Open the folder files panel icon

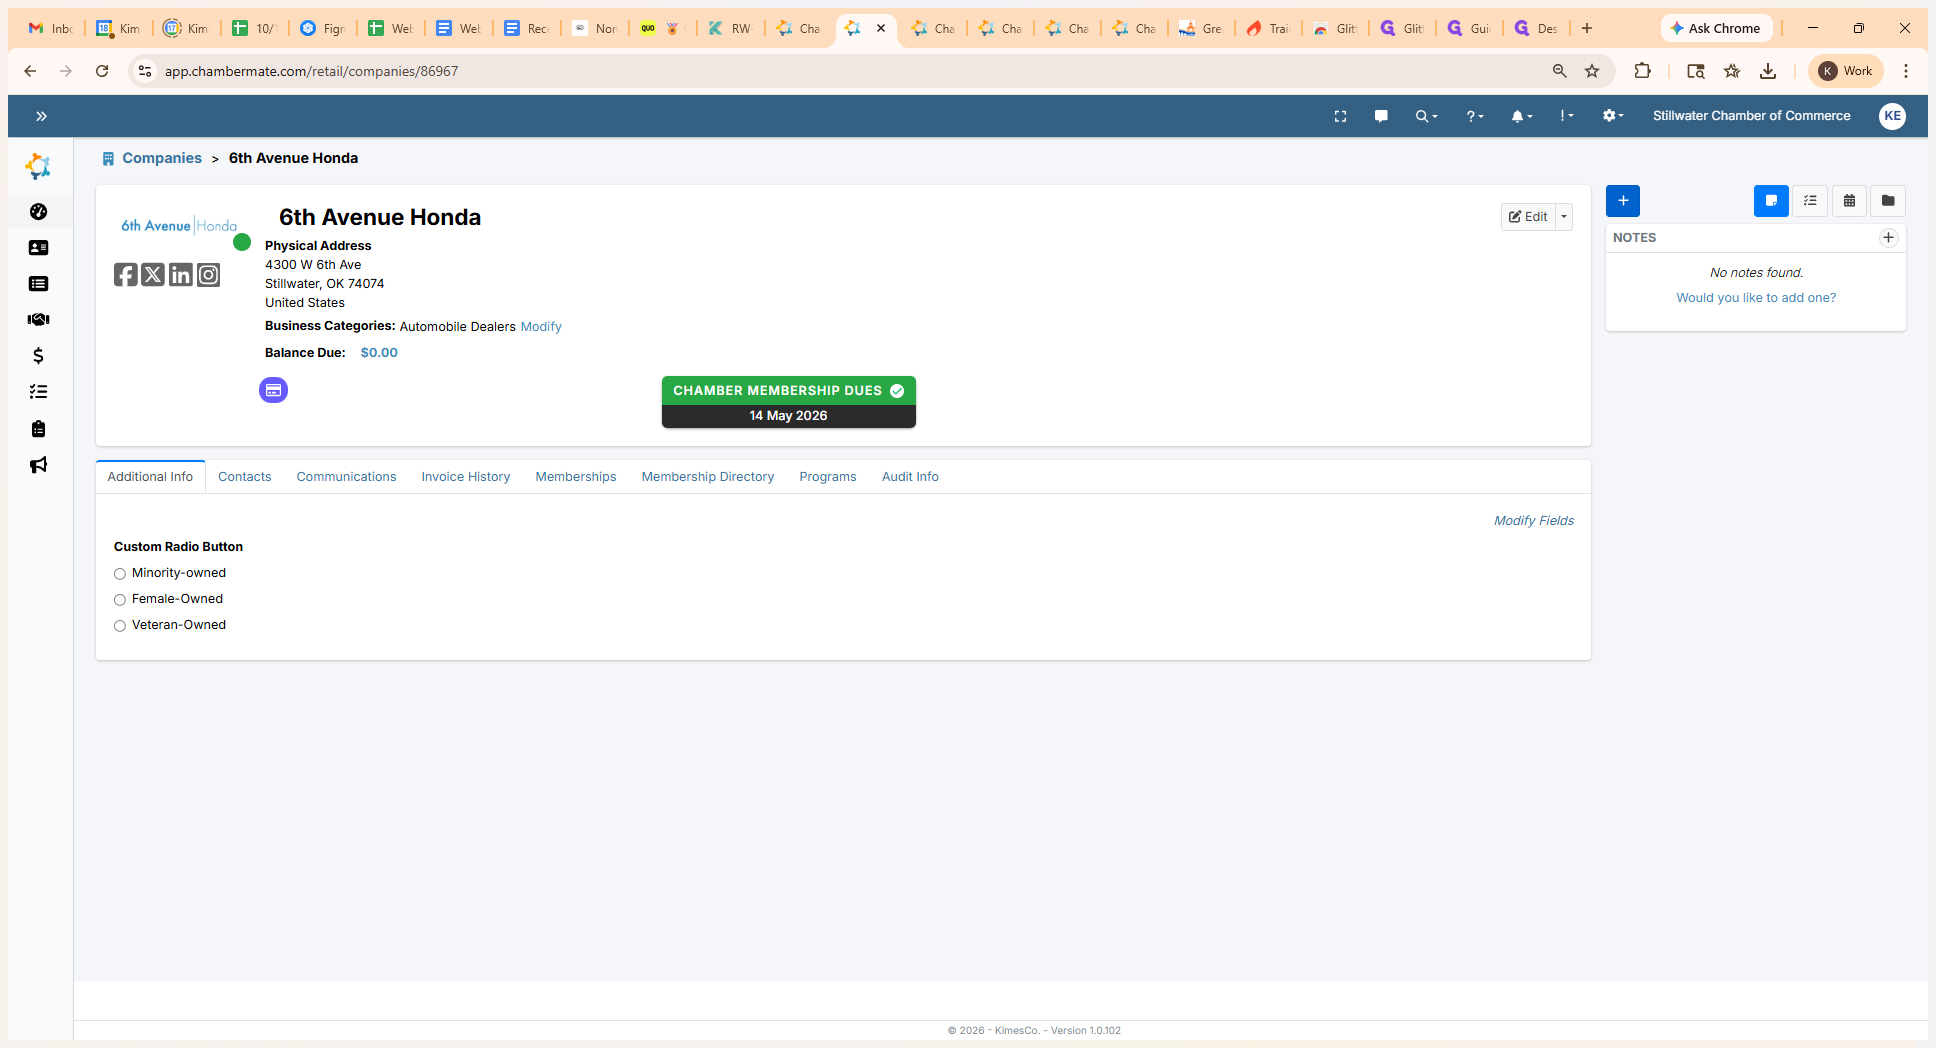tap(1887, 201)
